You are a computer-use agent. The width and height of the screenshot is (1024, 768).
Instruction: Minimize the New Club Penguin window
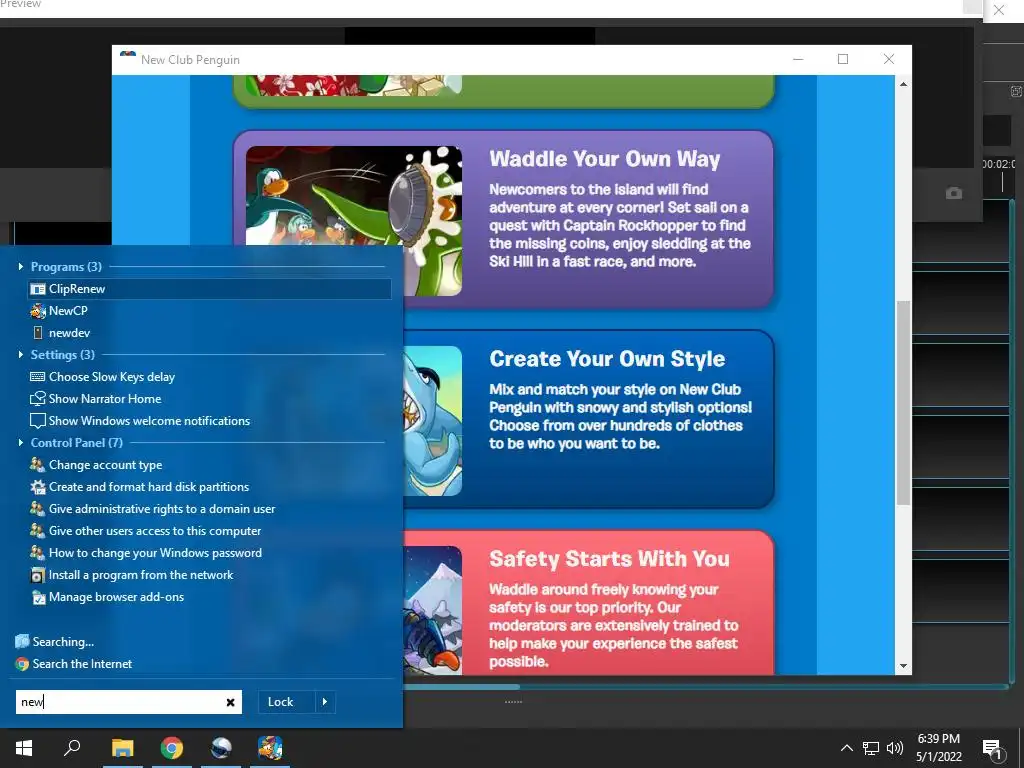tap(798, 59)
